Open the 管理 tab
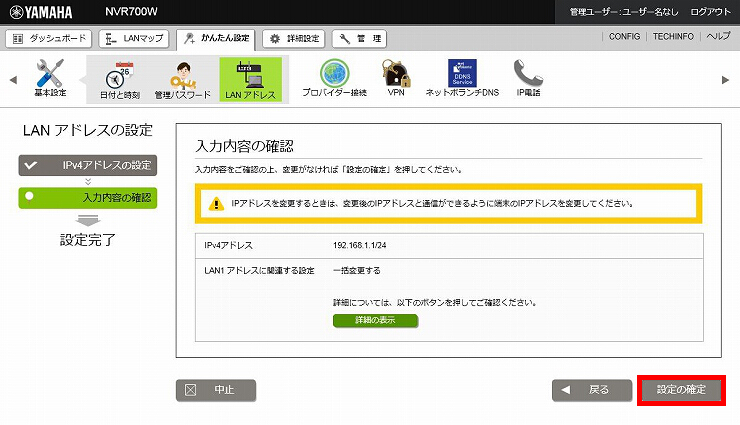Screen dimensions: 740x425 [359, 39]
